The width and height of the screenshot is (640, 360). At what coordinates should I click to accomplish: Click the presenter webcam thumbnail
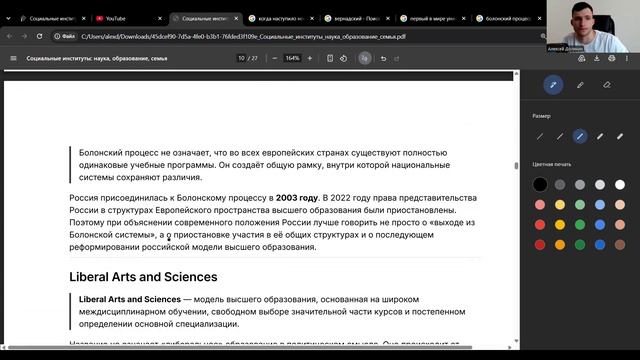[x=593, y=26]
